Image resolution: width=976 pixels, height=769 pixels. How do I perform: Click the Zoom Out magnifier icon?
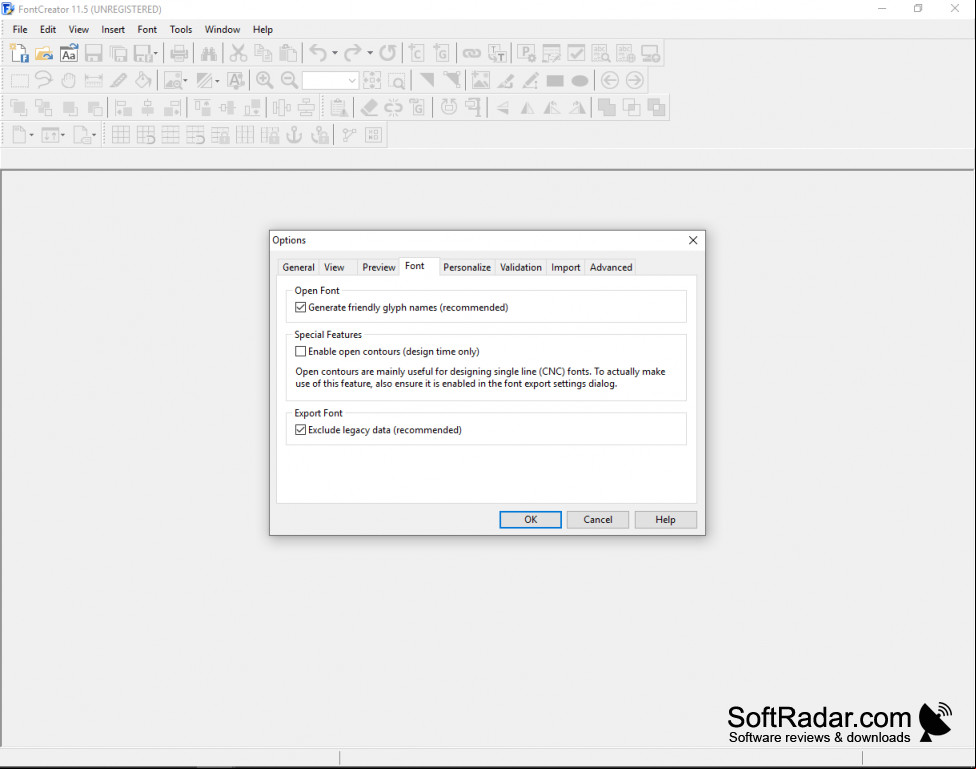289,80
